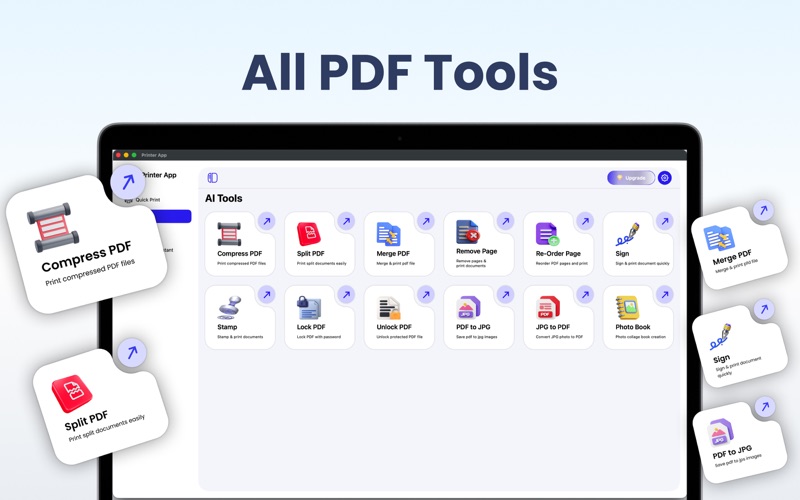Click the Lock PDF padlock icon
The width and height of the screenshot is (800, 500).
click(309, 308)
